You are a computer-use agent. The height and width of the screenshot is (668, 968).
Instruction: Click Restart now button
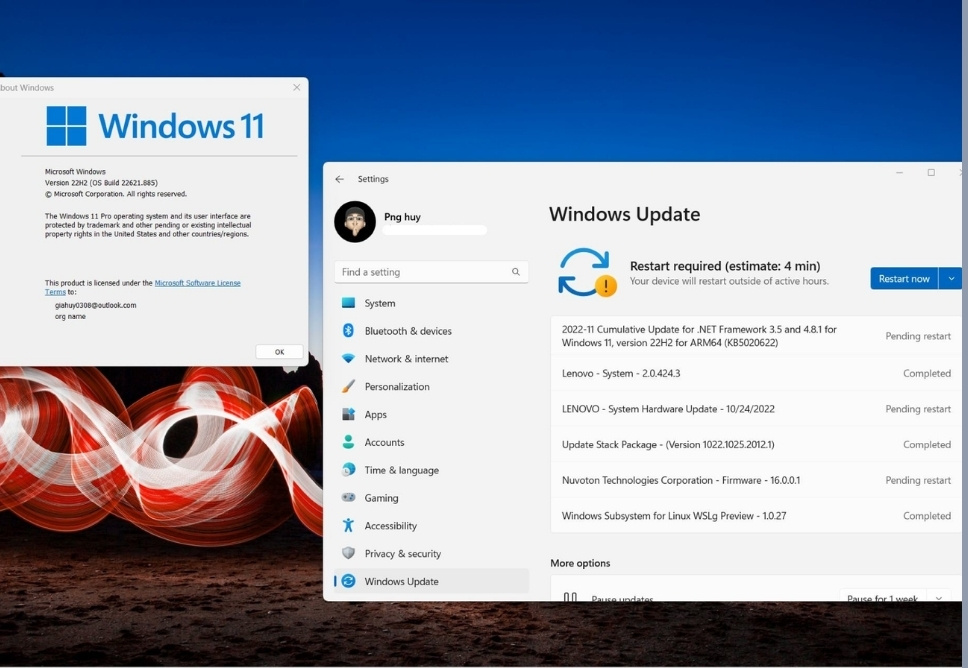point(904,278)
